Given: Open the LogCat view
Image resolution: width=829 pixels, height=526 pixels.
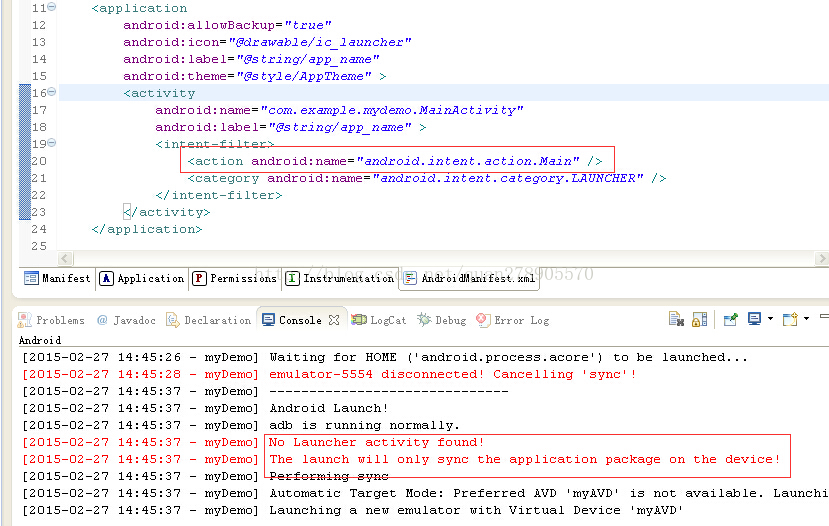Looking at the screenshot, I should pos(379,320).
